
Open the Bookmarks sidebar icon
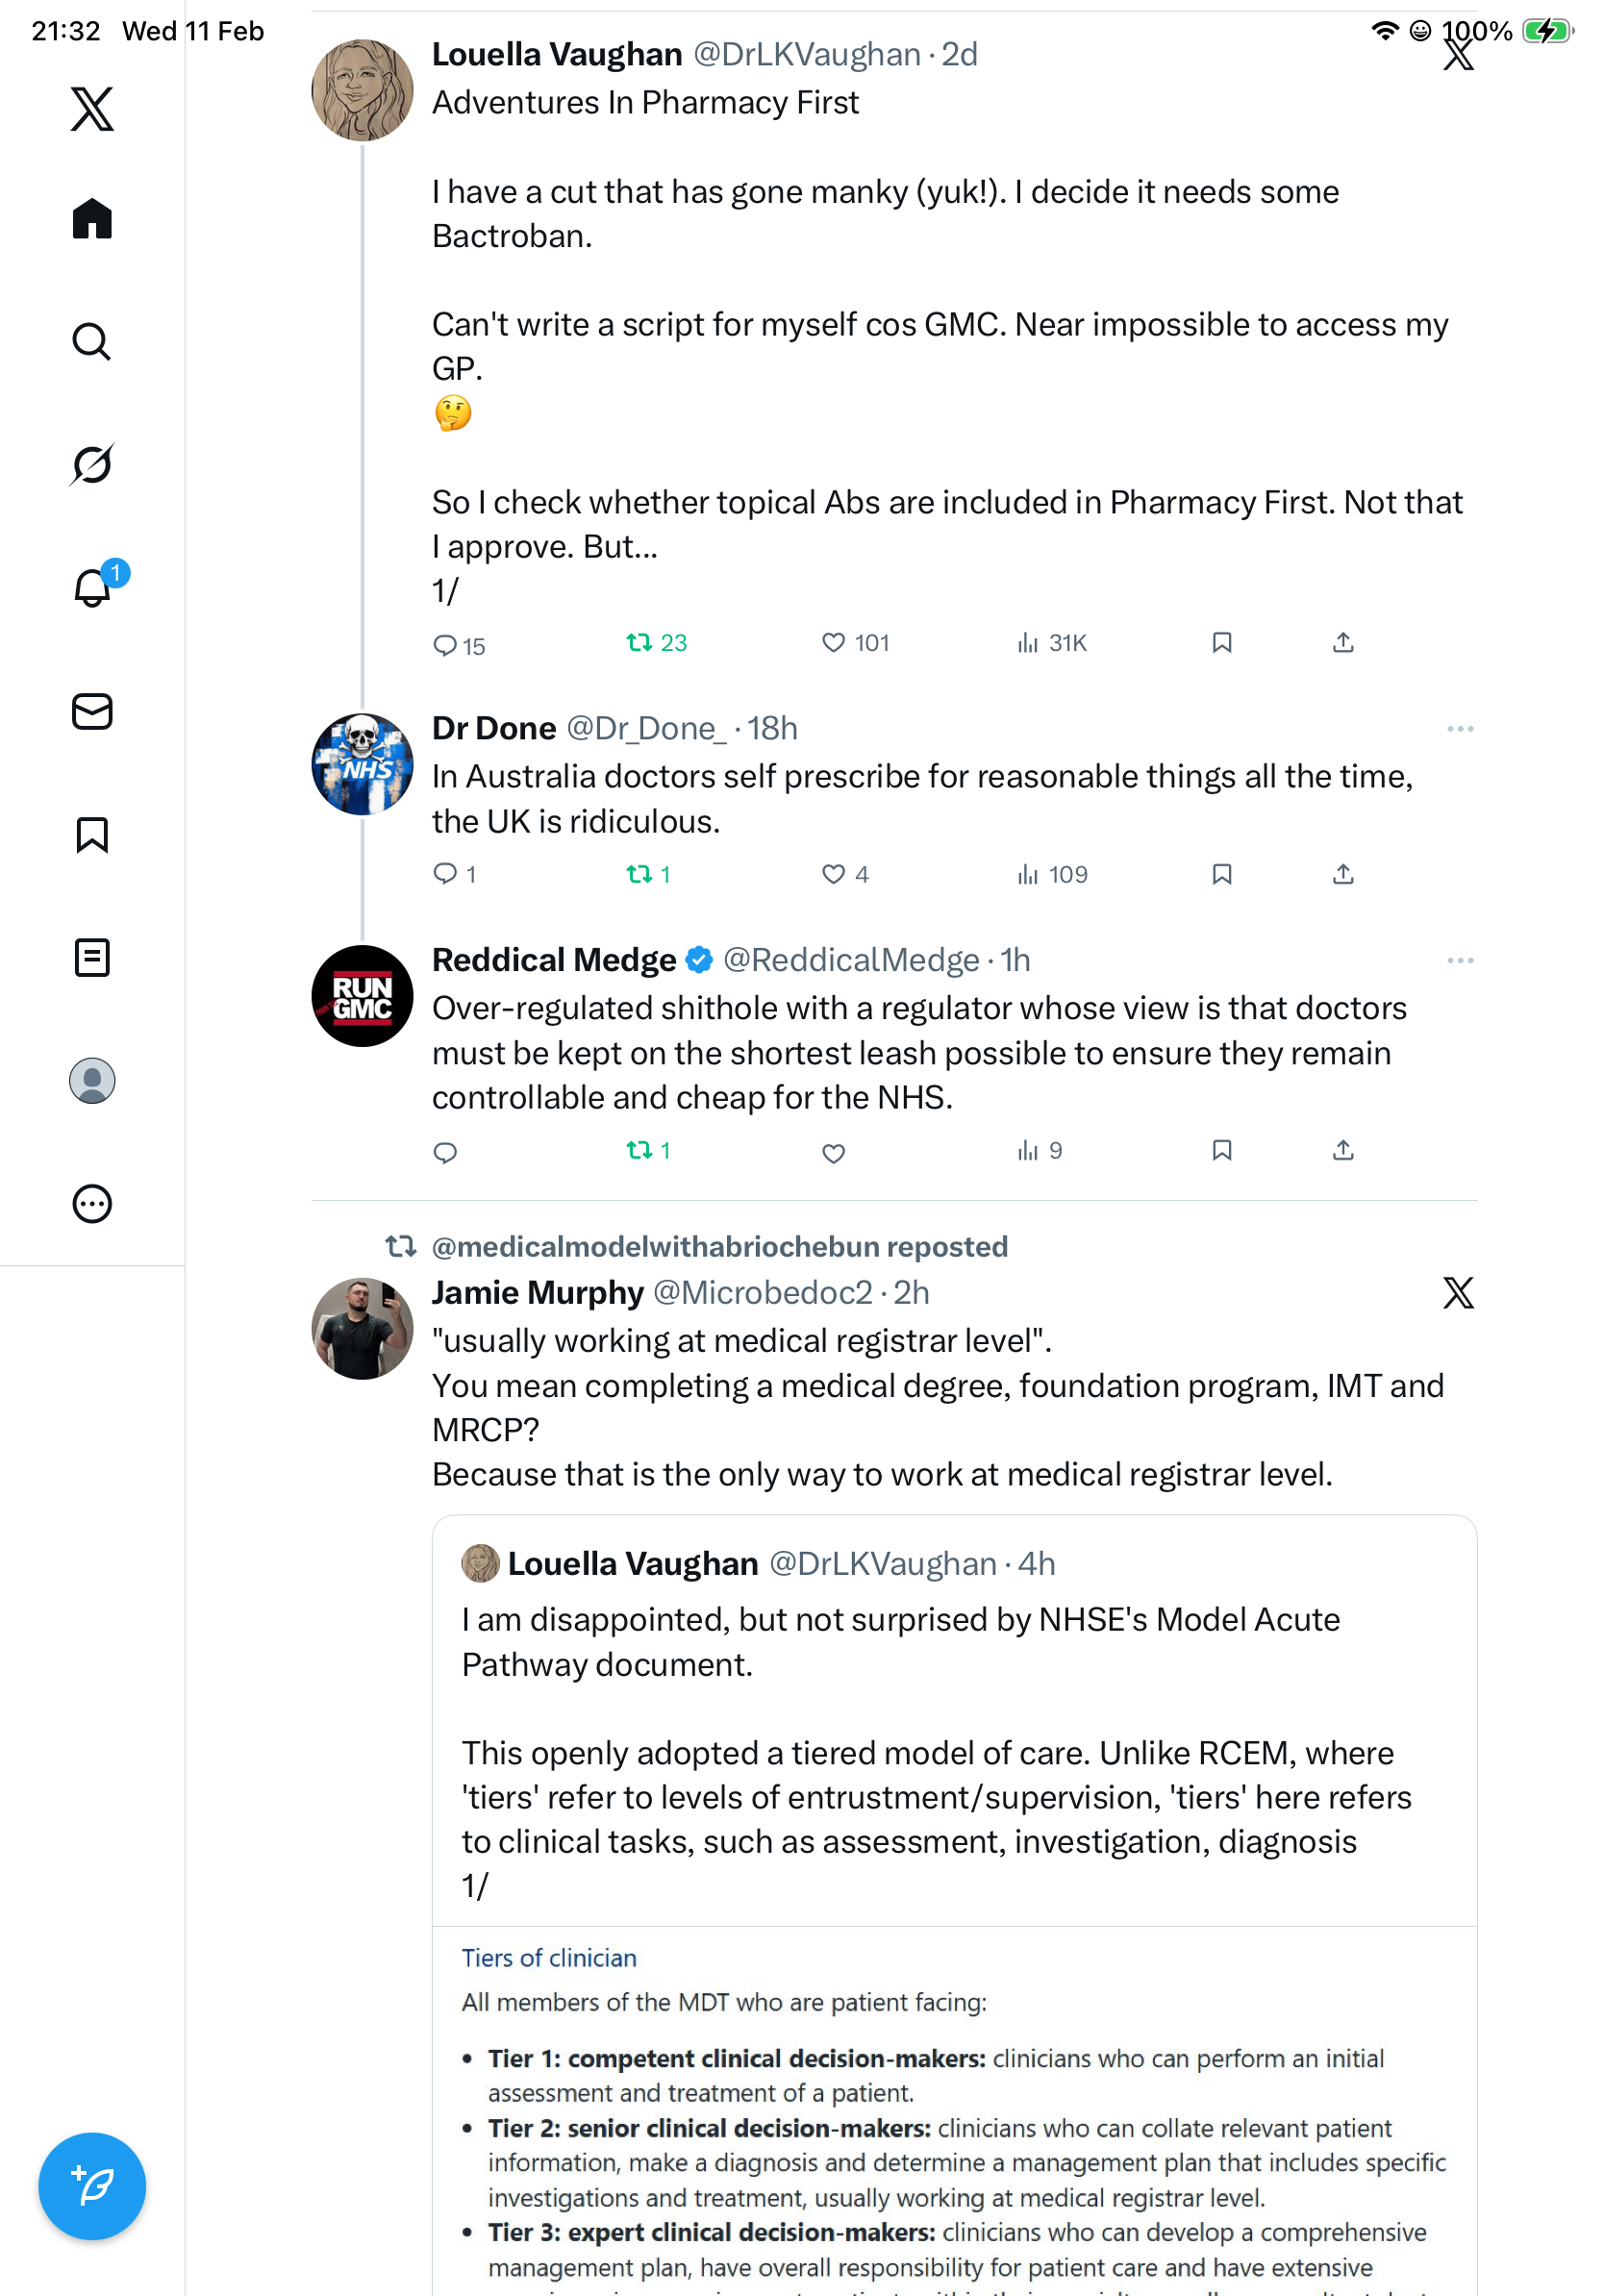click(92, 834)
